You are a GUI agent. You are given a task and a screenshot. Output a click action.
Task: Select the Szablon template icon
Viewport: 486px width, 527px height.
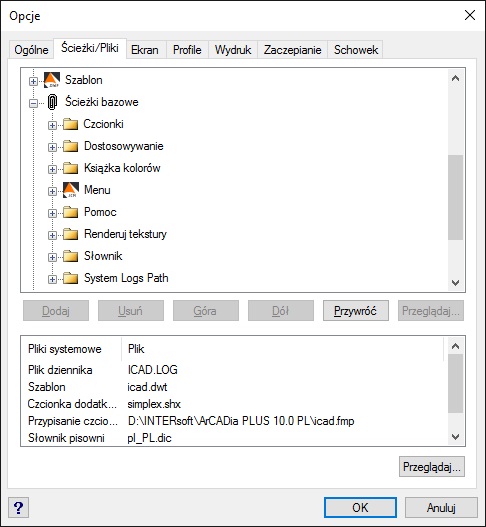click(52, 80)
